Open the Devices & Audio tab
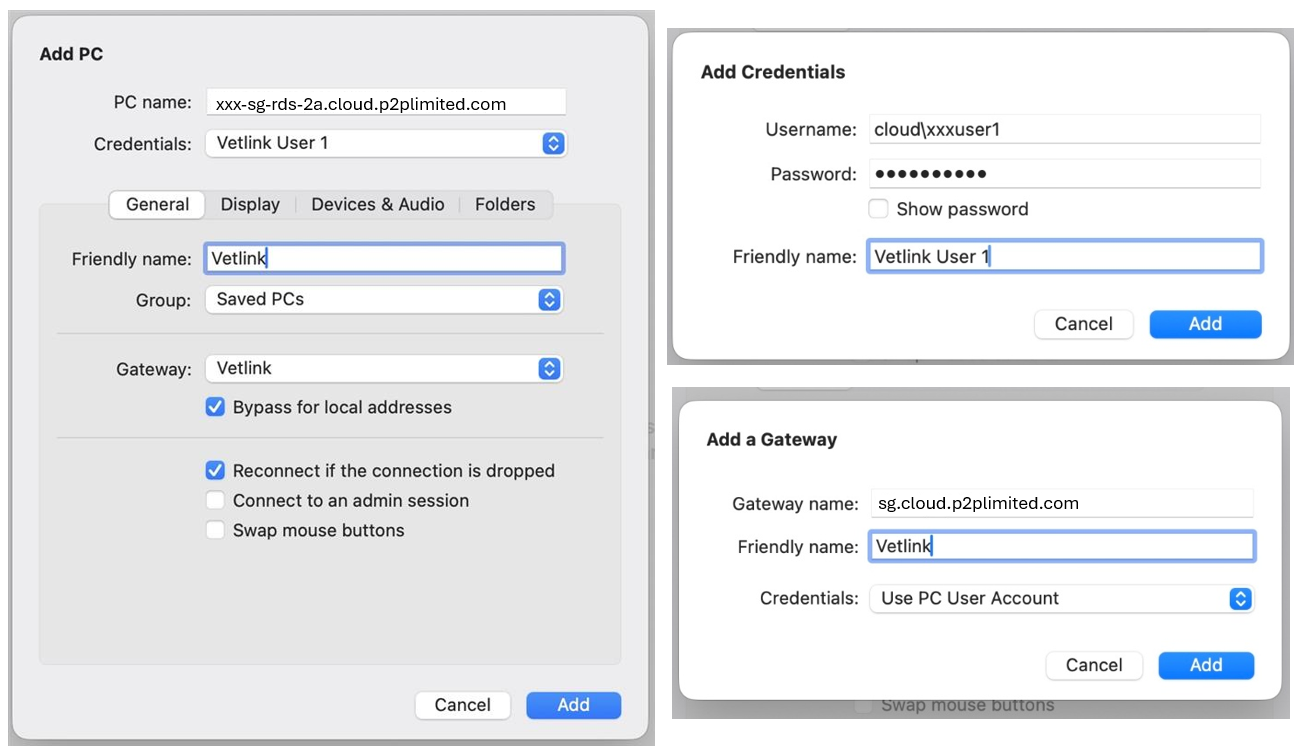Screen dimensions: 1295x750 click(377, 205)
